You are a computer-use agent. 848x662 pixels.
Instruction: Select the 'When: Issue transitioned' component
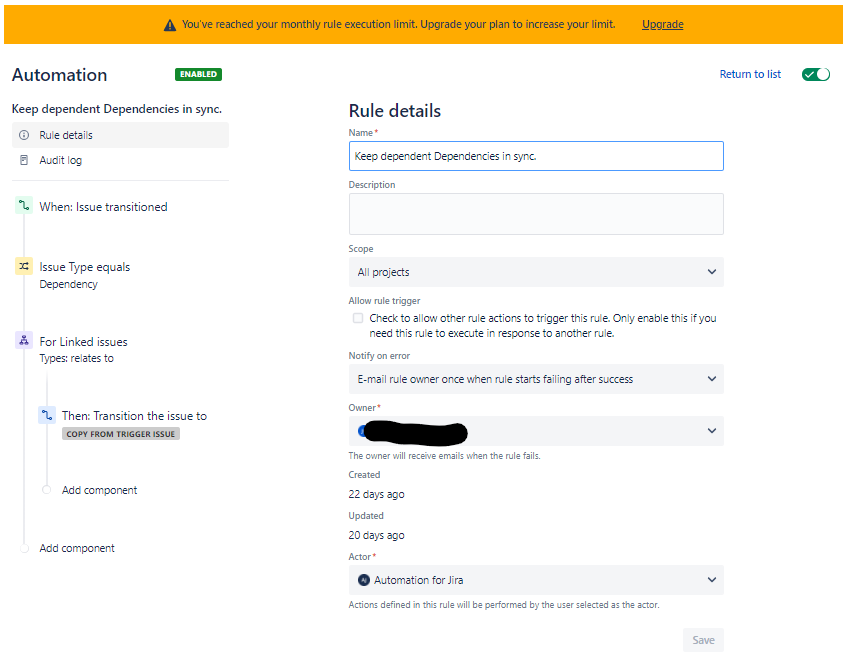click(103, 207)
